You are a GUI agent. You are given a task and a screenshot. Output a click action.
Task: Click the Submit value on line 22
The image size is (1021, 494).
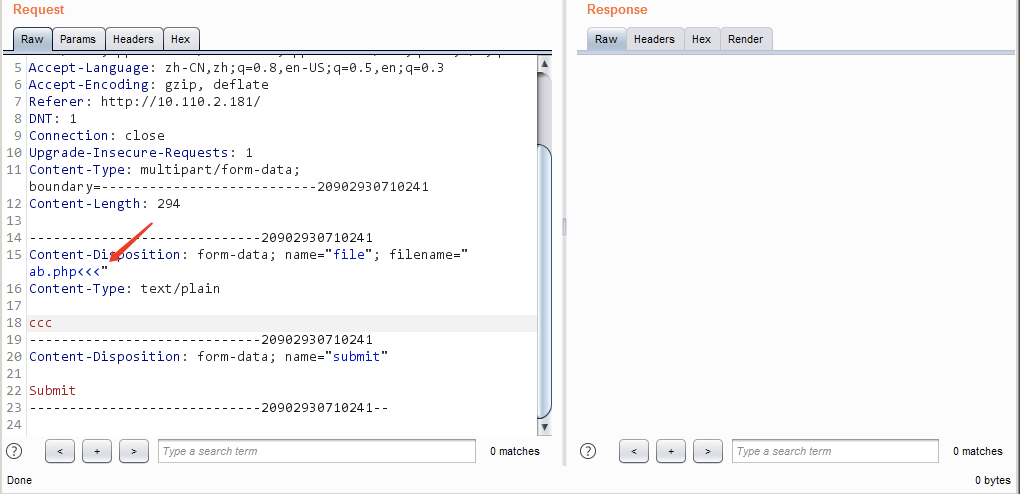click(53, 391)
